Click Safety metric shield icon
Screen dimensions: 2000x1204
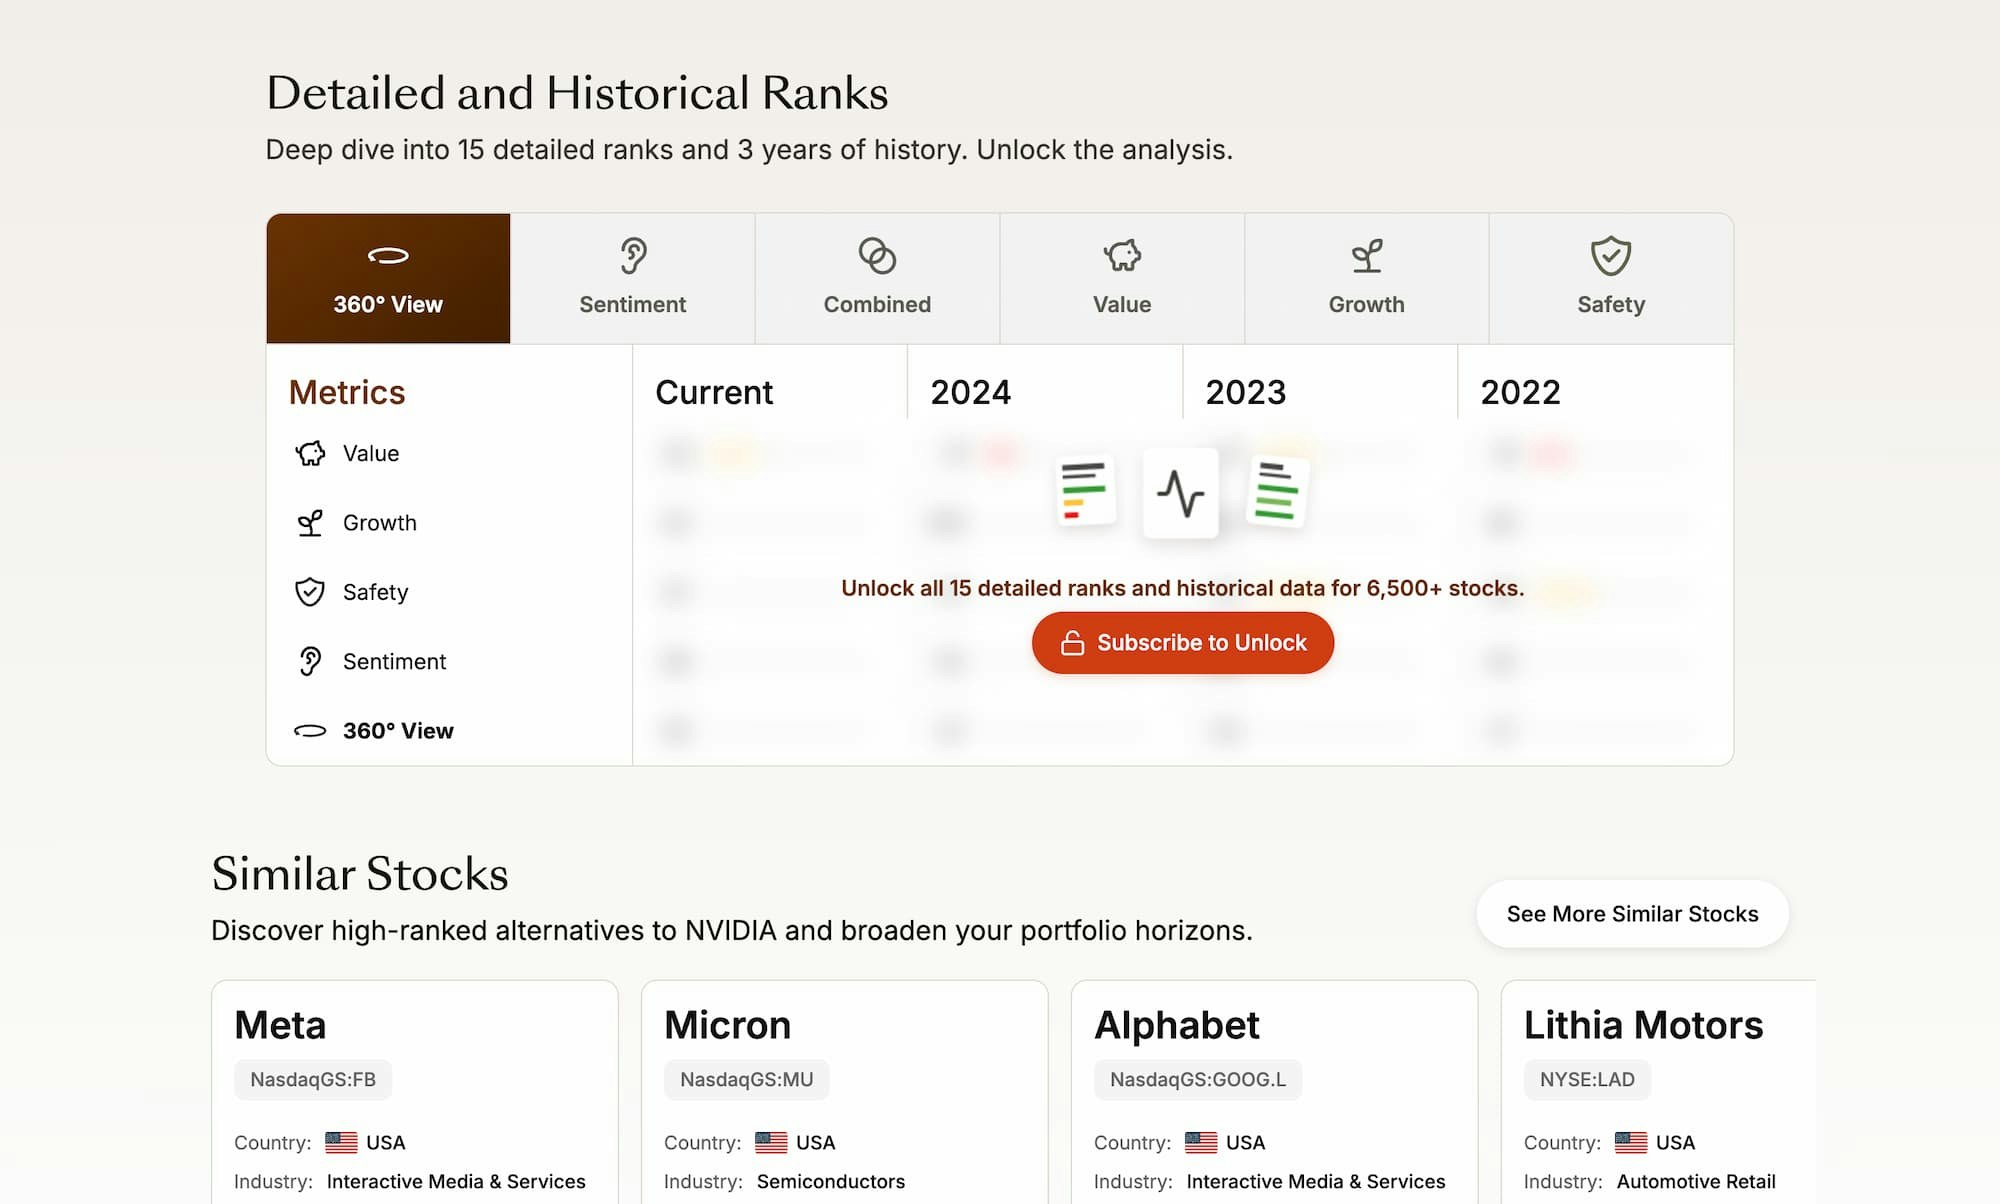coord(310,592)
